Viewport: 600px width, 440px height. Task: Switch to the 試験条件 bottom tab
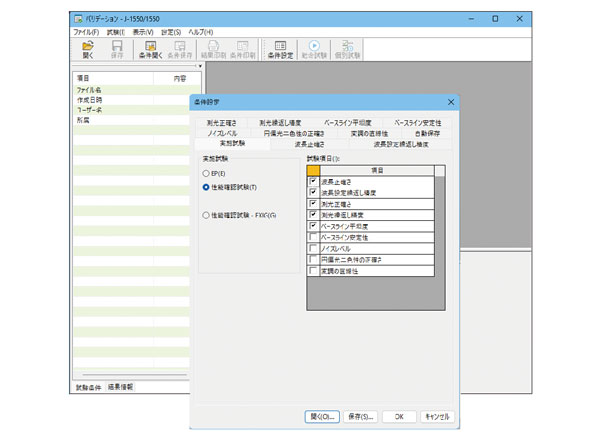point(88,387)
